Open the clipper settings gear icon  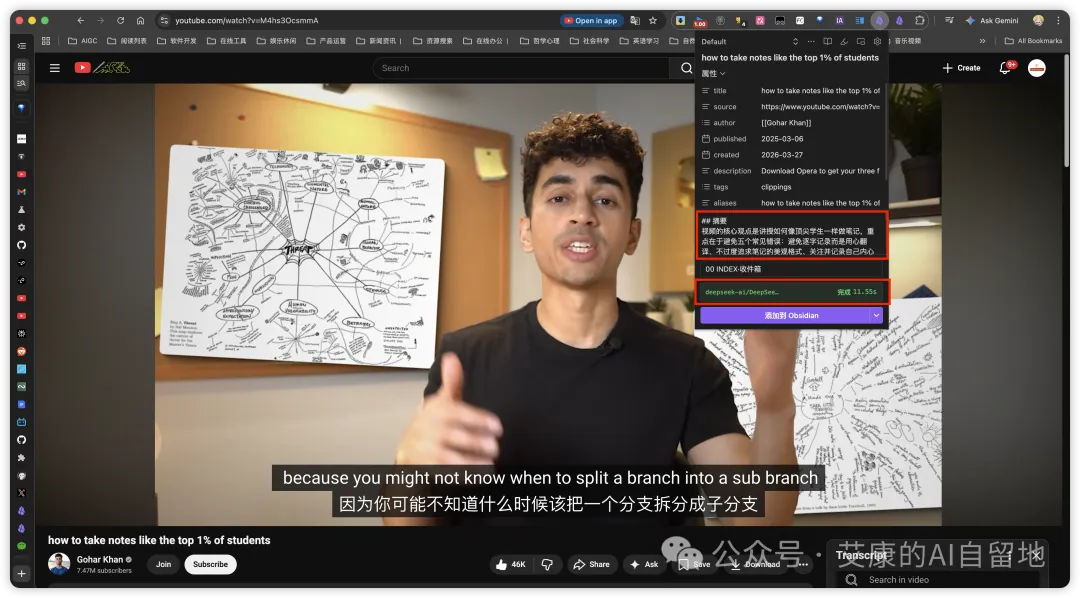[x=877, y=42]
